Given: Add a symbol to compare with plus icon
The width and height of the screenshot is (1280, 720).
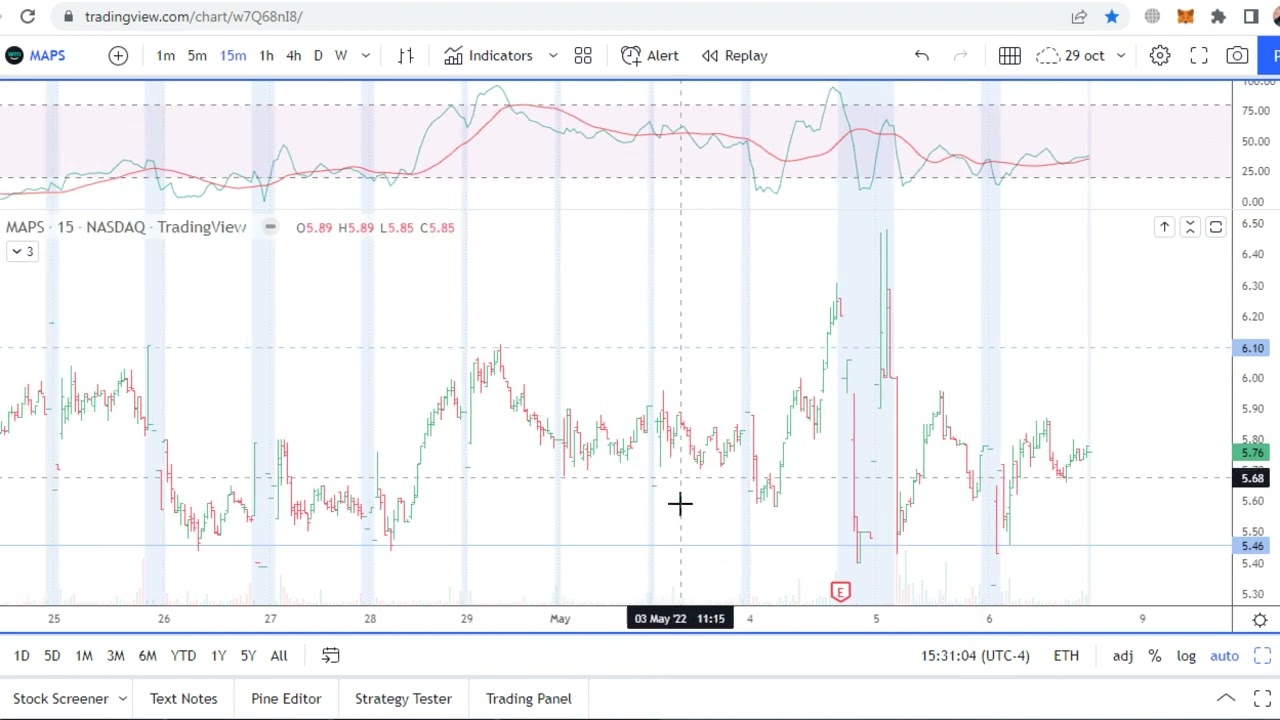Looking at the screenshot, I should point(118,55).
